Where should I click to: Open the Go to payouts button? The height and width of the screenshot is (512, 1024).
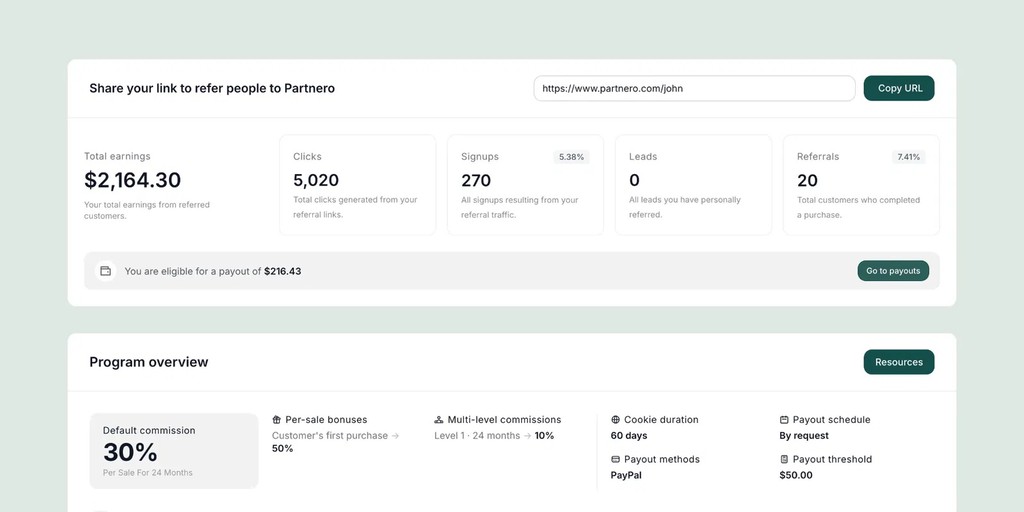(x=893, y=271)
